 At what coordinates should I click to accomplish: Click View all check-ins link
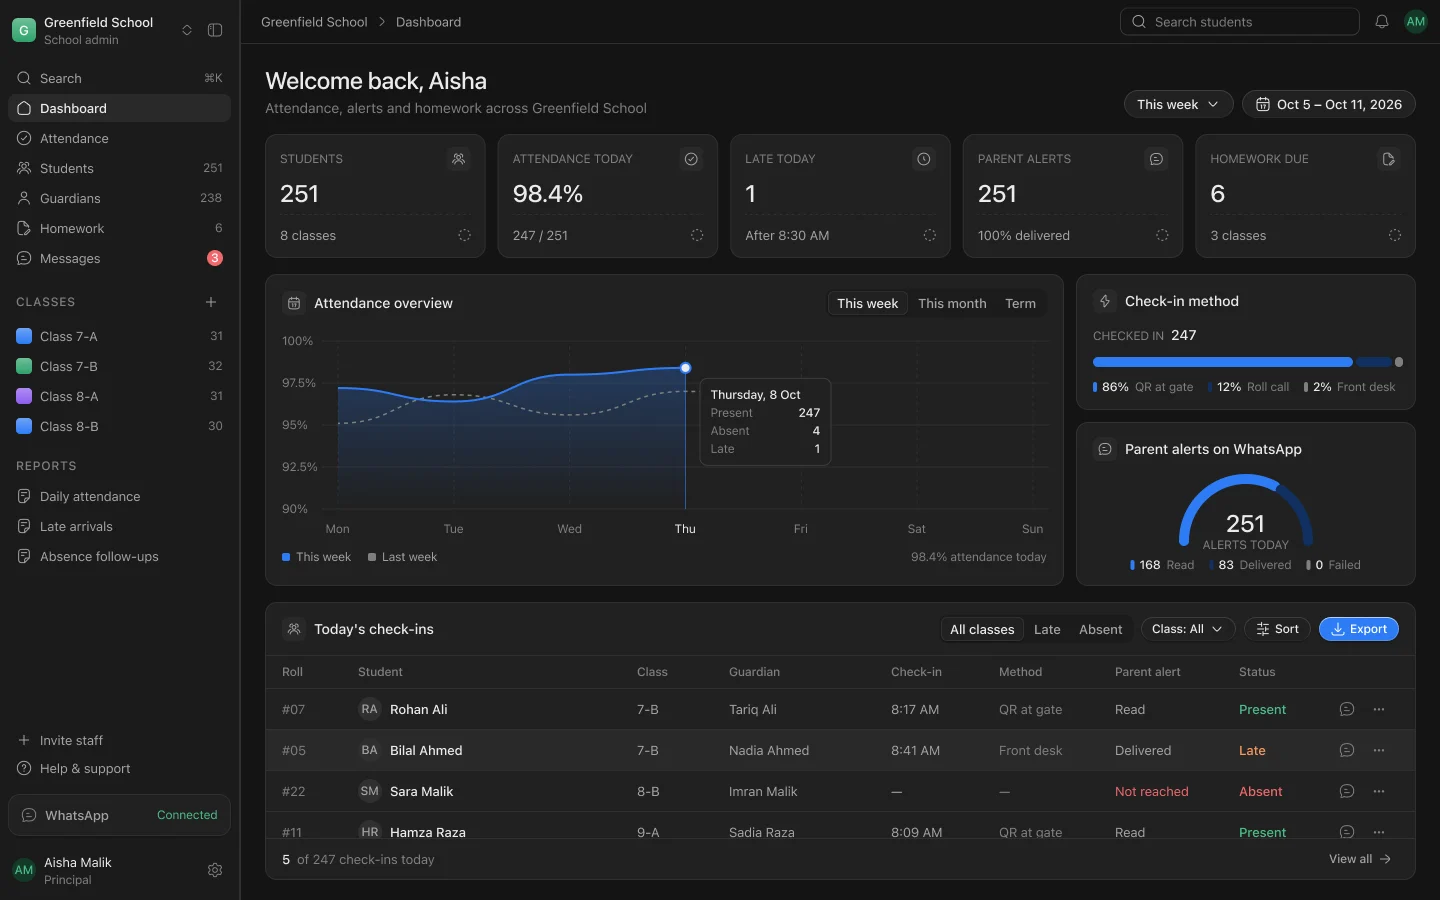[1360, 859]
